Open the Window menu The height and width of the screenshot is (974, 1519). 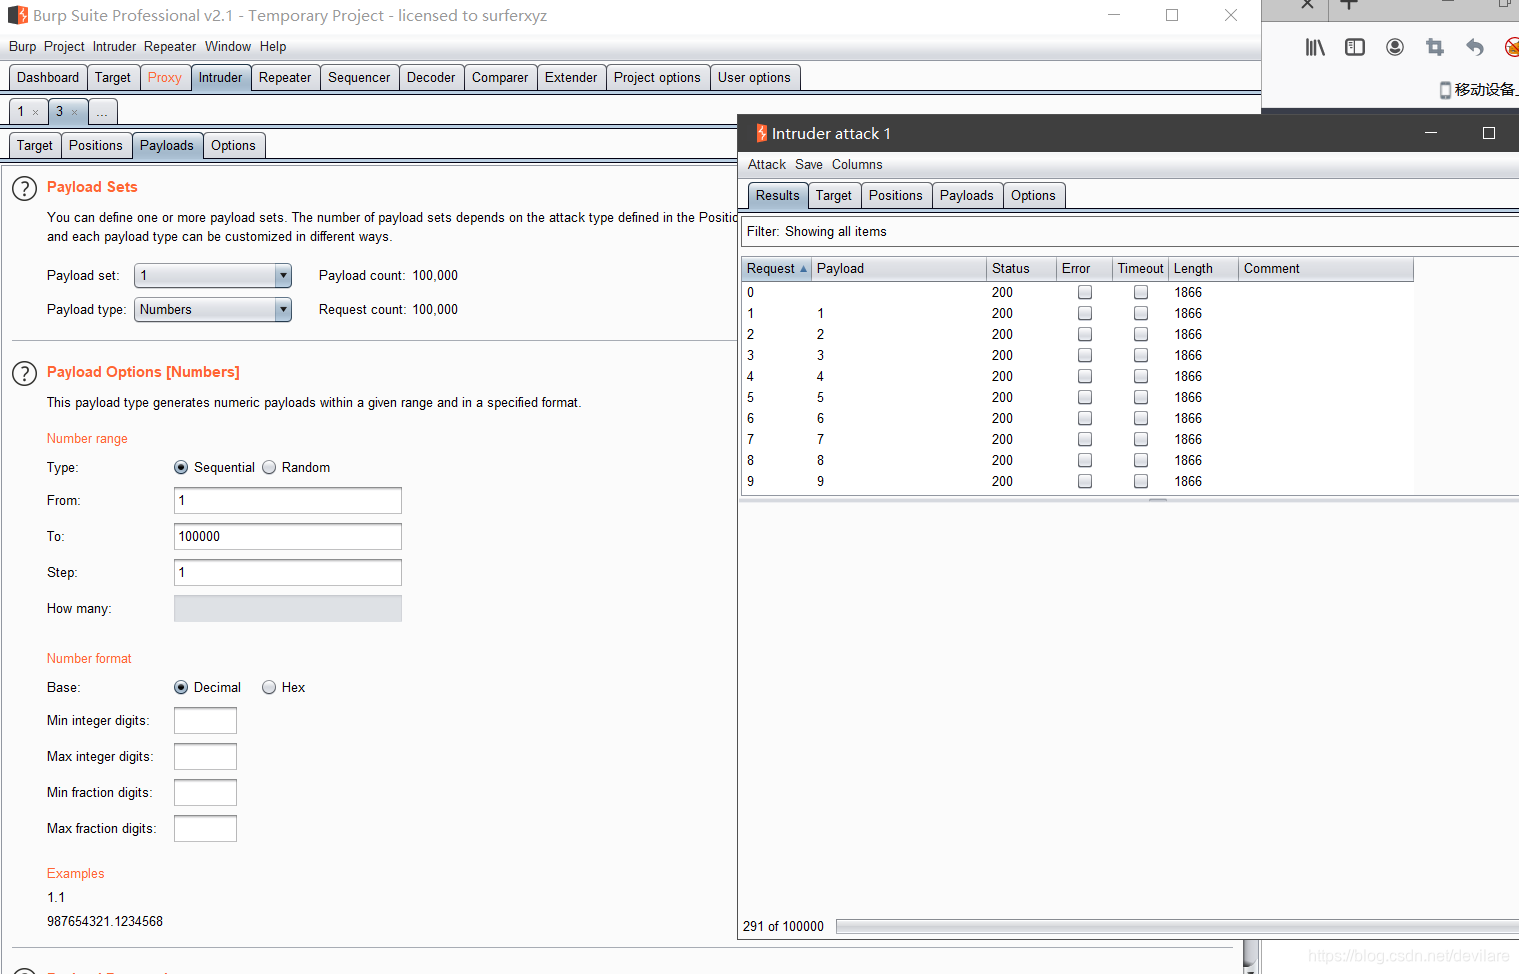[228, 47]
